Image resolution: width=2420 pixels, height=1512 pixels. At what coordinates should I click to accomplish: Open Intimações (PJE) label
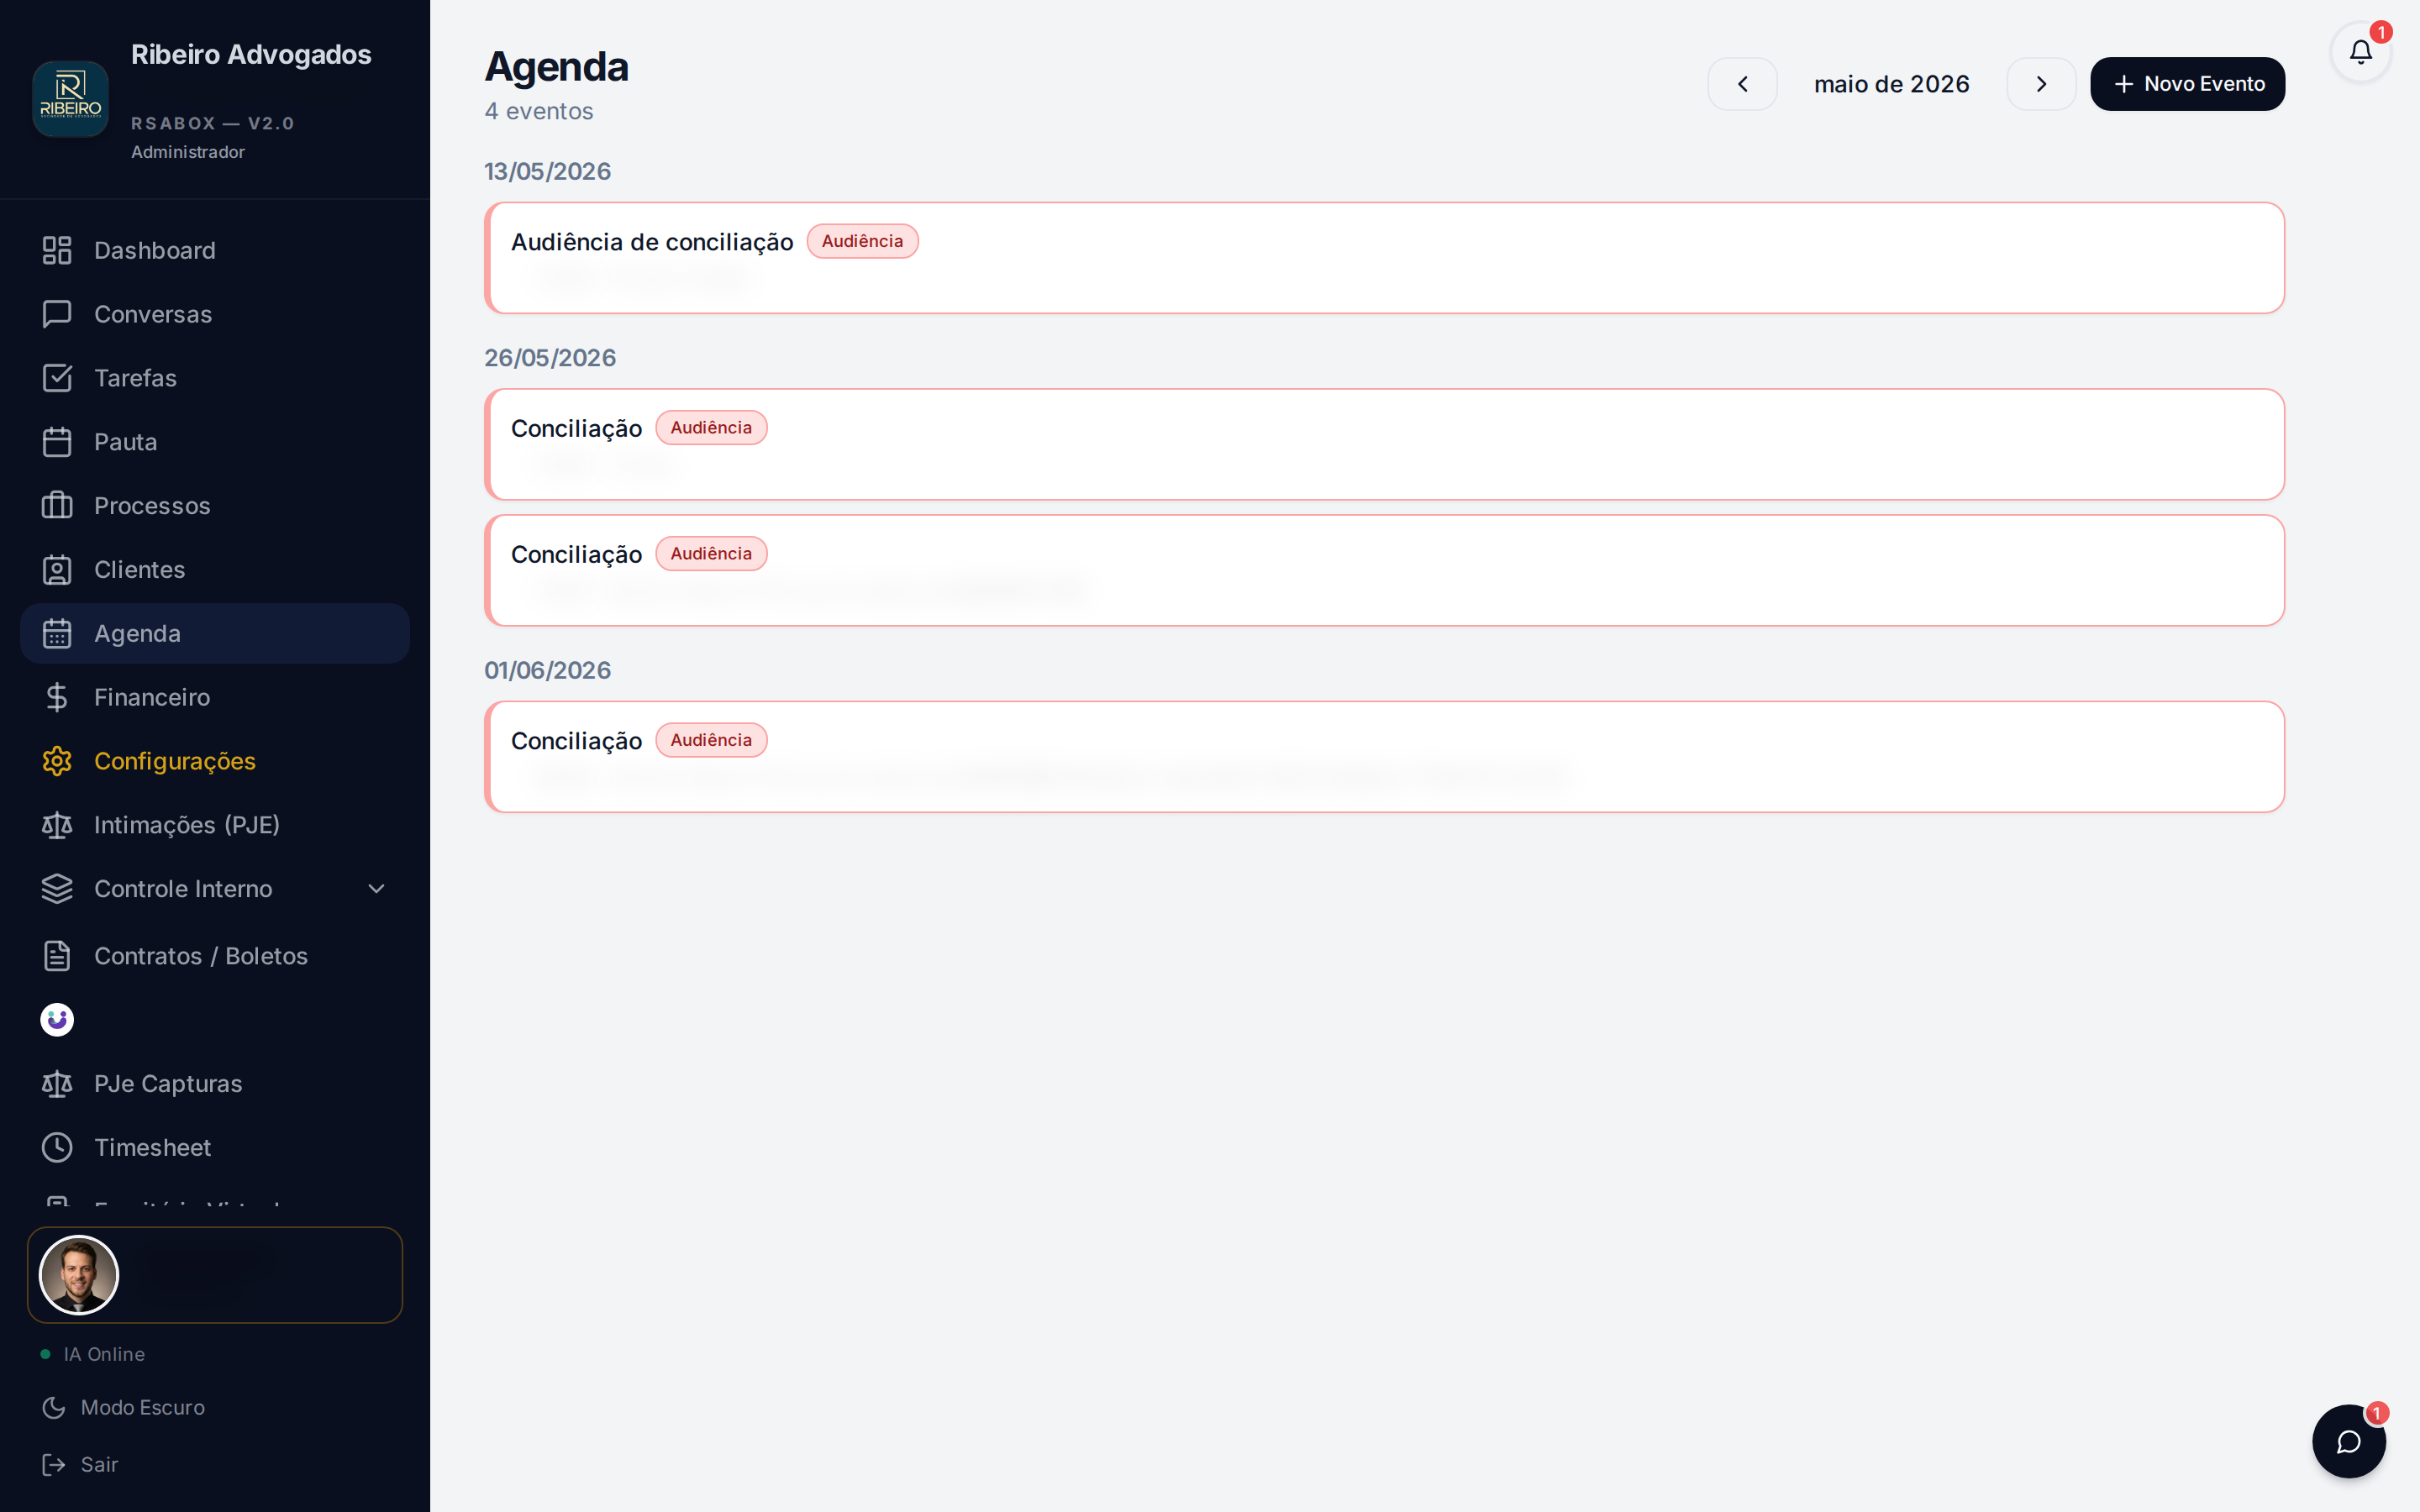tap(187, 825)
